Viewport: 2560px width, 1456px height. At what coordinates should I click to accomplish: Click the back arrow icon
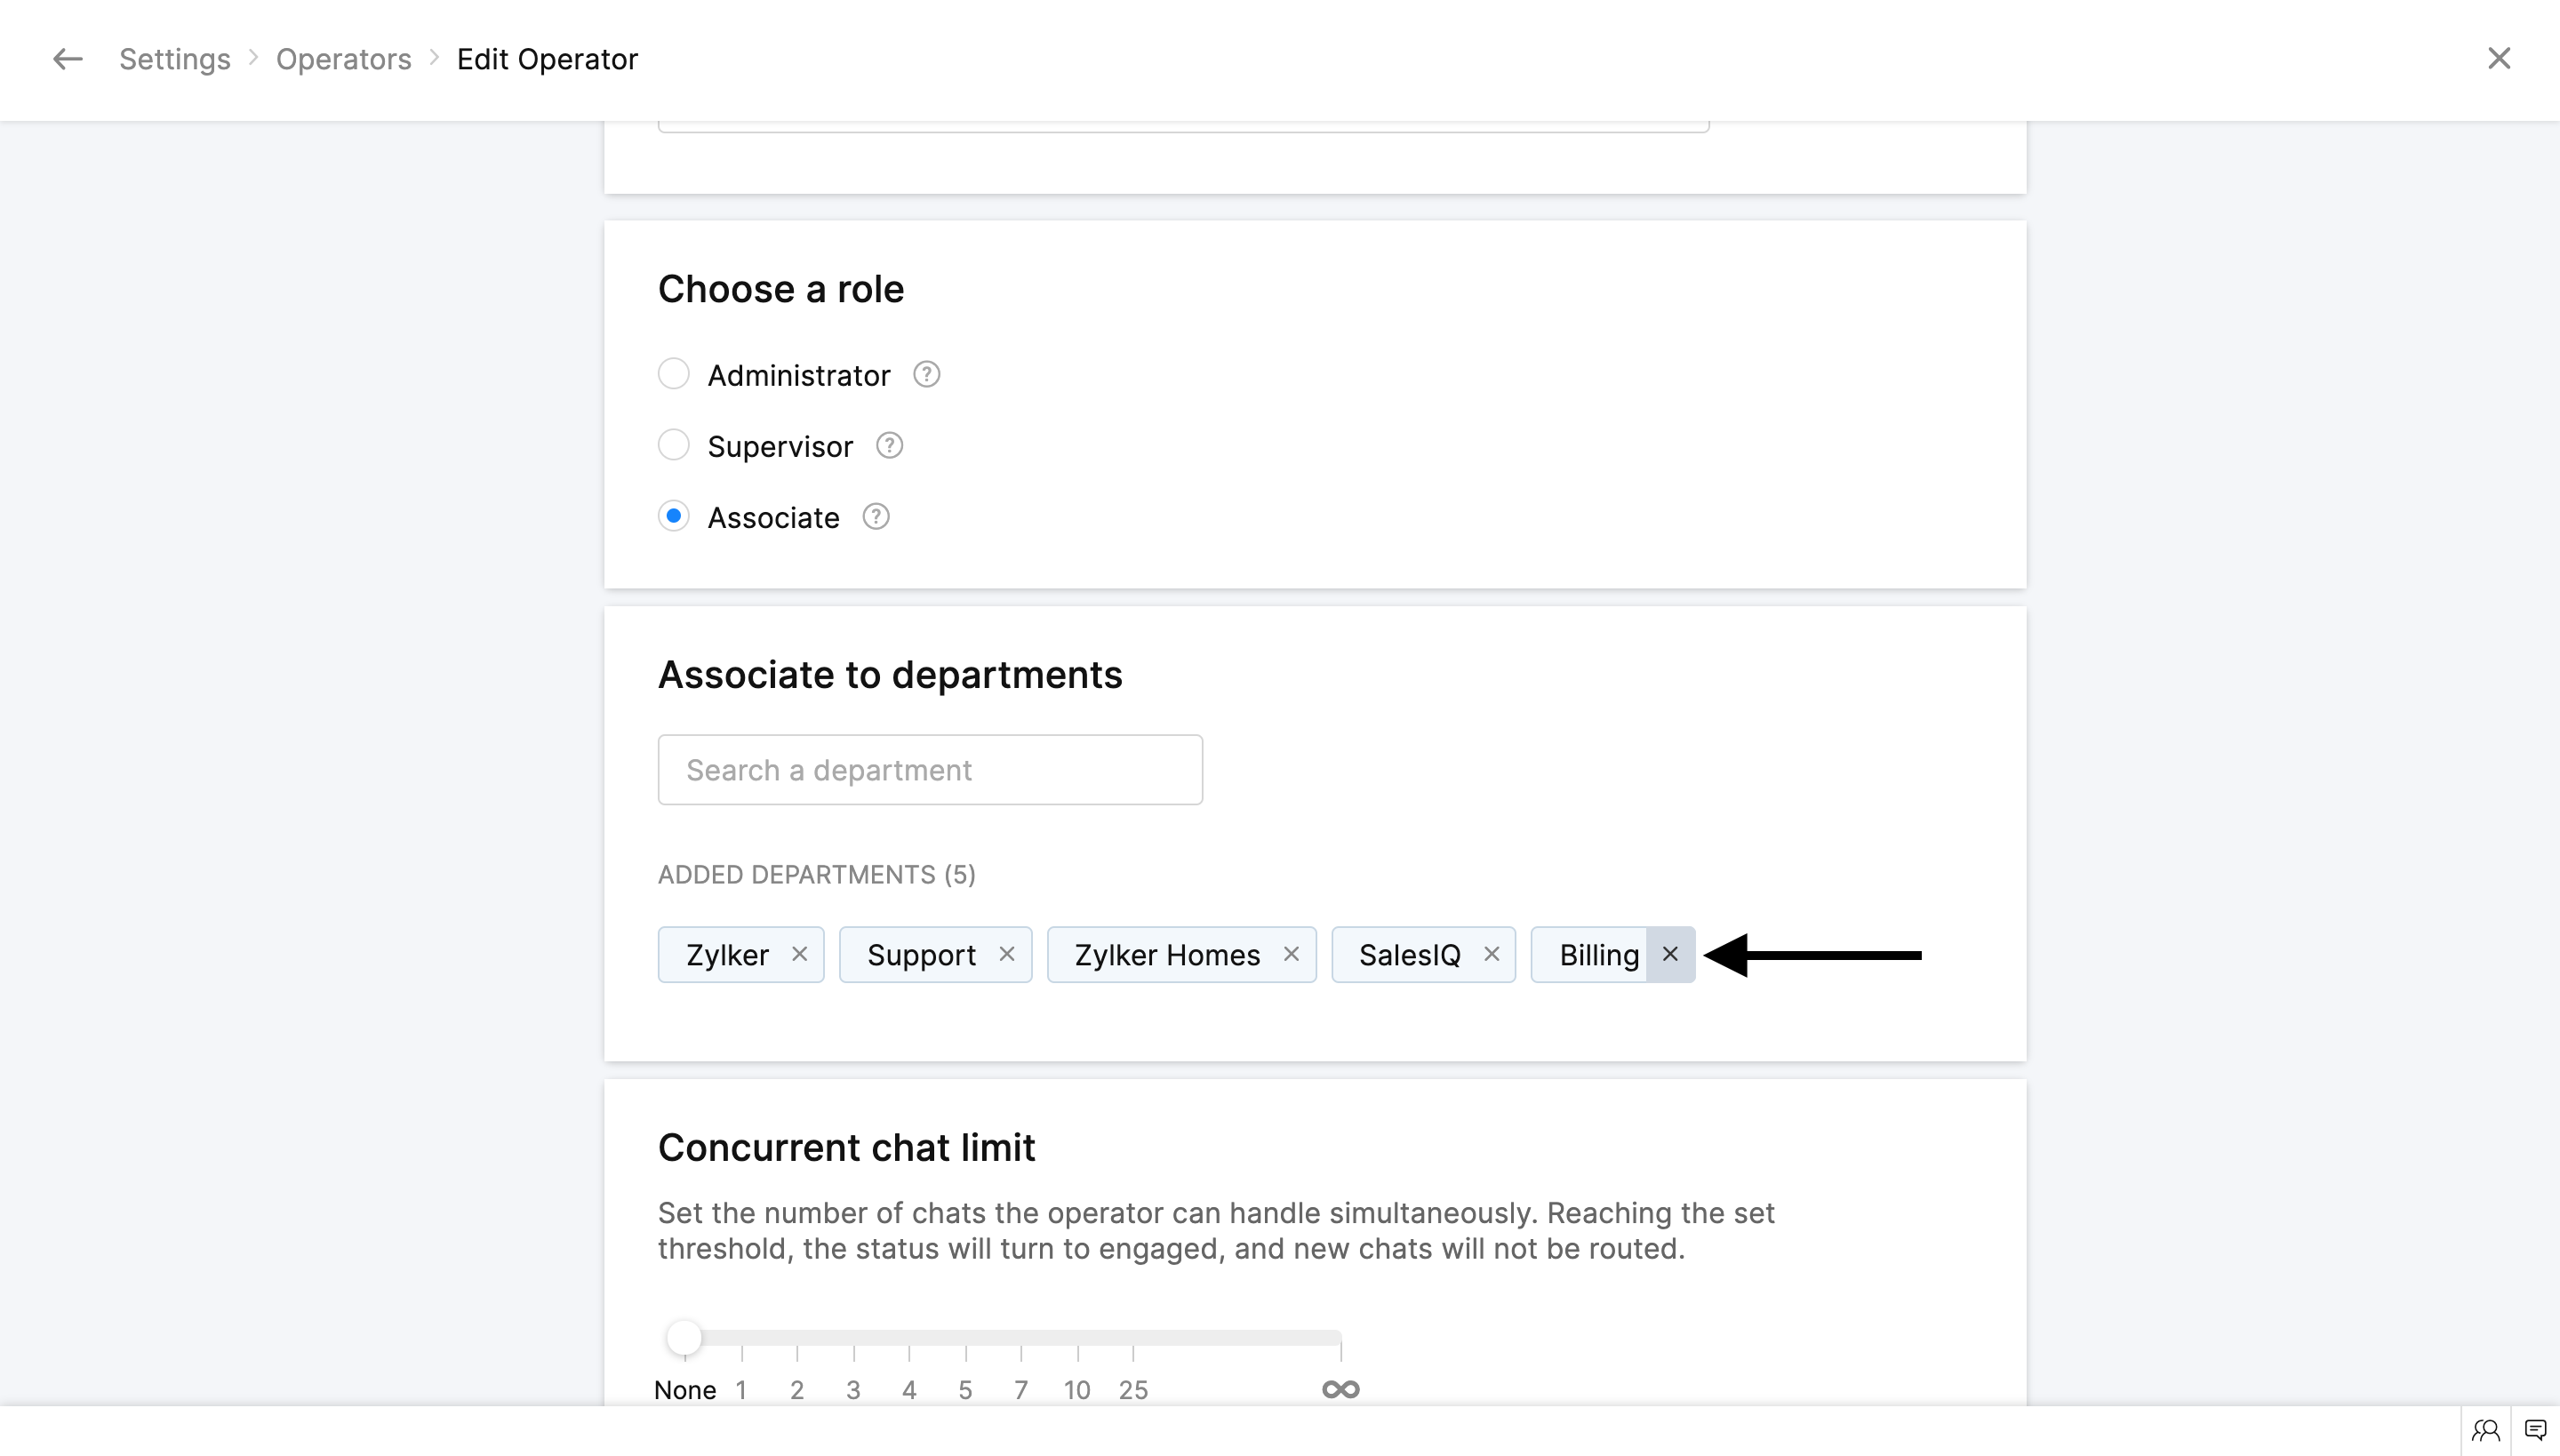(x=67, y=59)
